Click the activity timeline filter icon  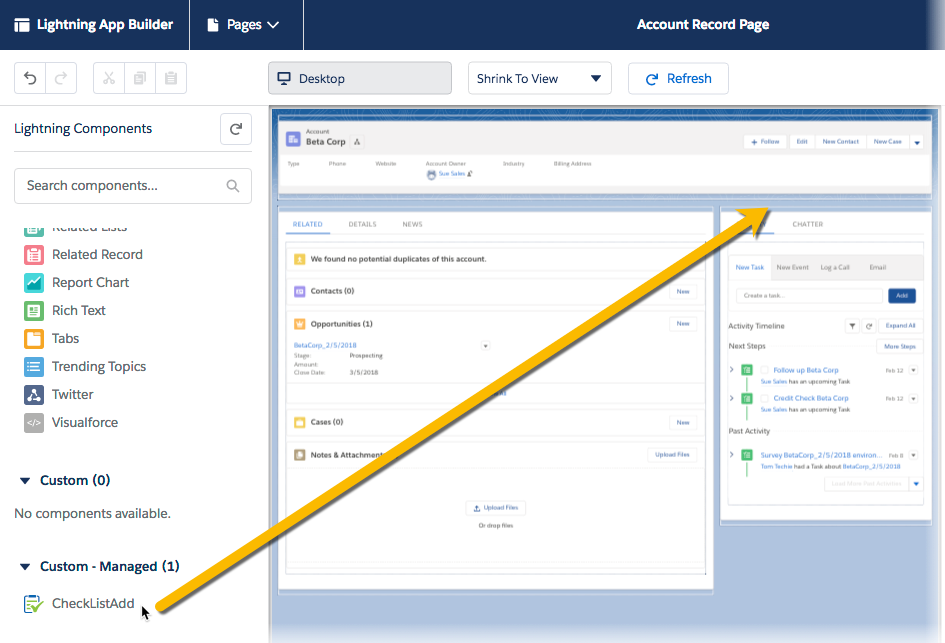click(x=852, y=326)
